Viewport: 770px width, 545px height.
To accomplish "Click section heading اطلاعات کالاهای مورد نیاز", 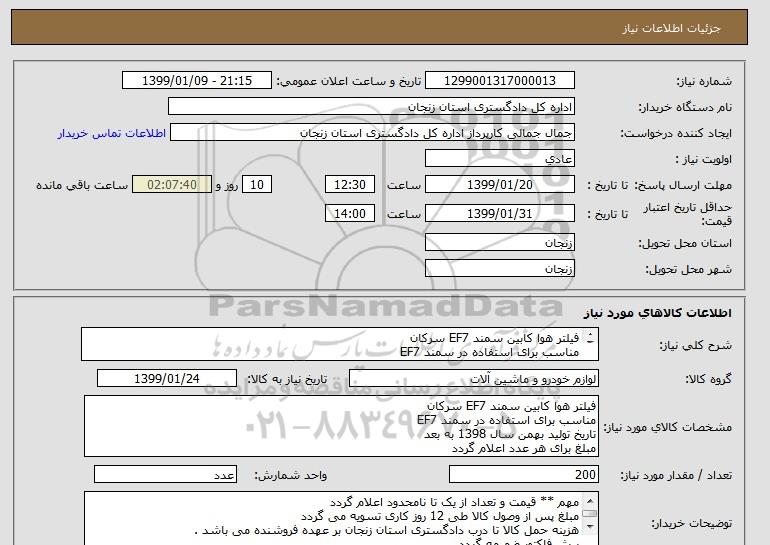I will (x=658, y=313).
